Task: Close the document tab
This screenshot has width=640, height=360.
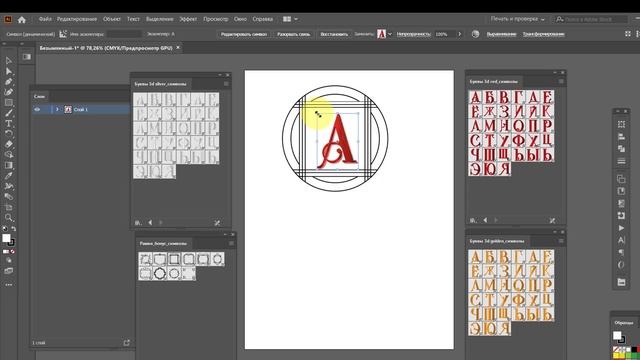Action: point(178,48)
